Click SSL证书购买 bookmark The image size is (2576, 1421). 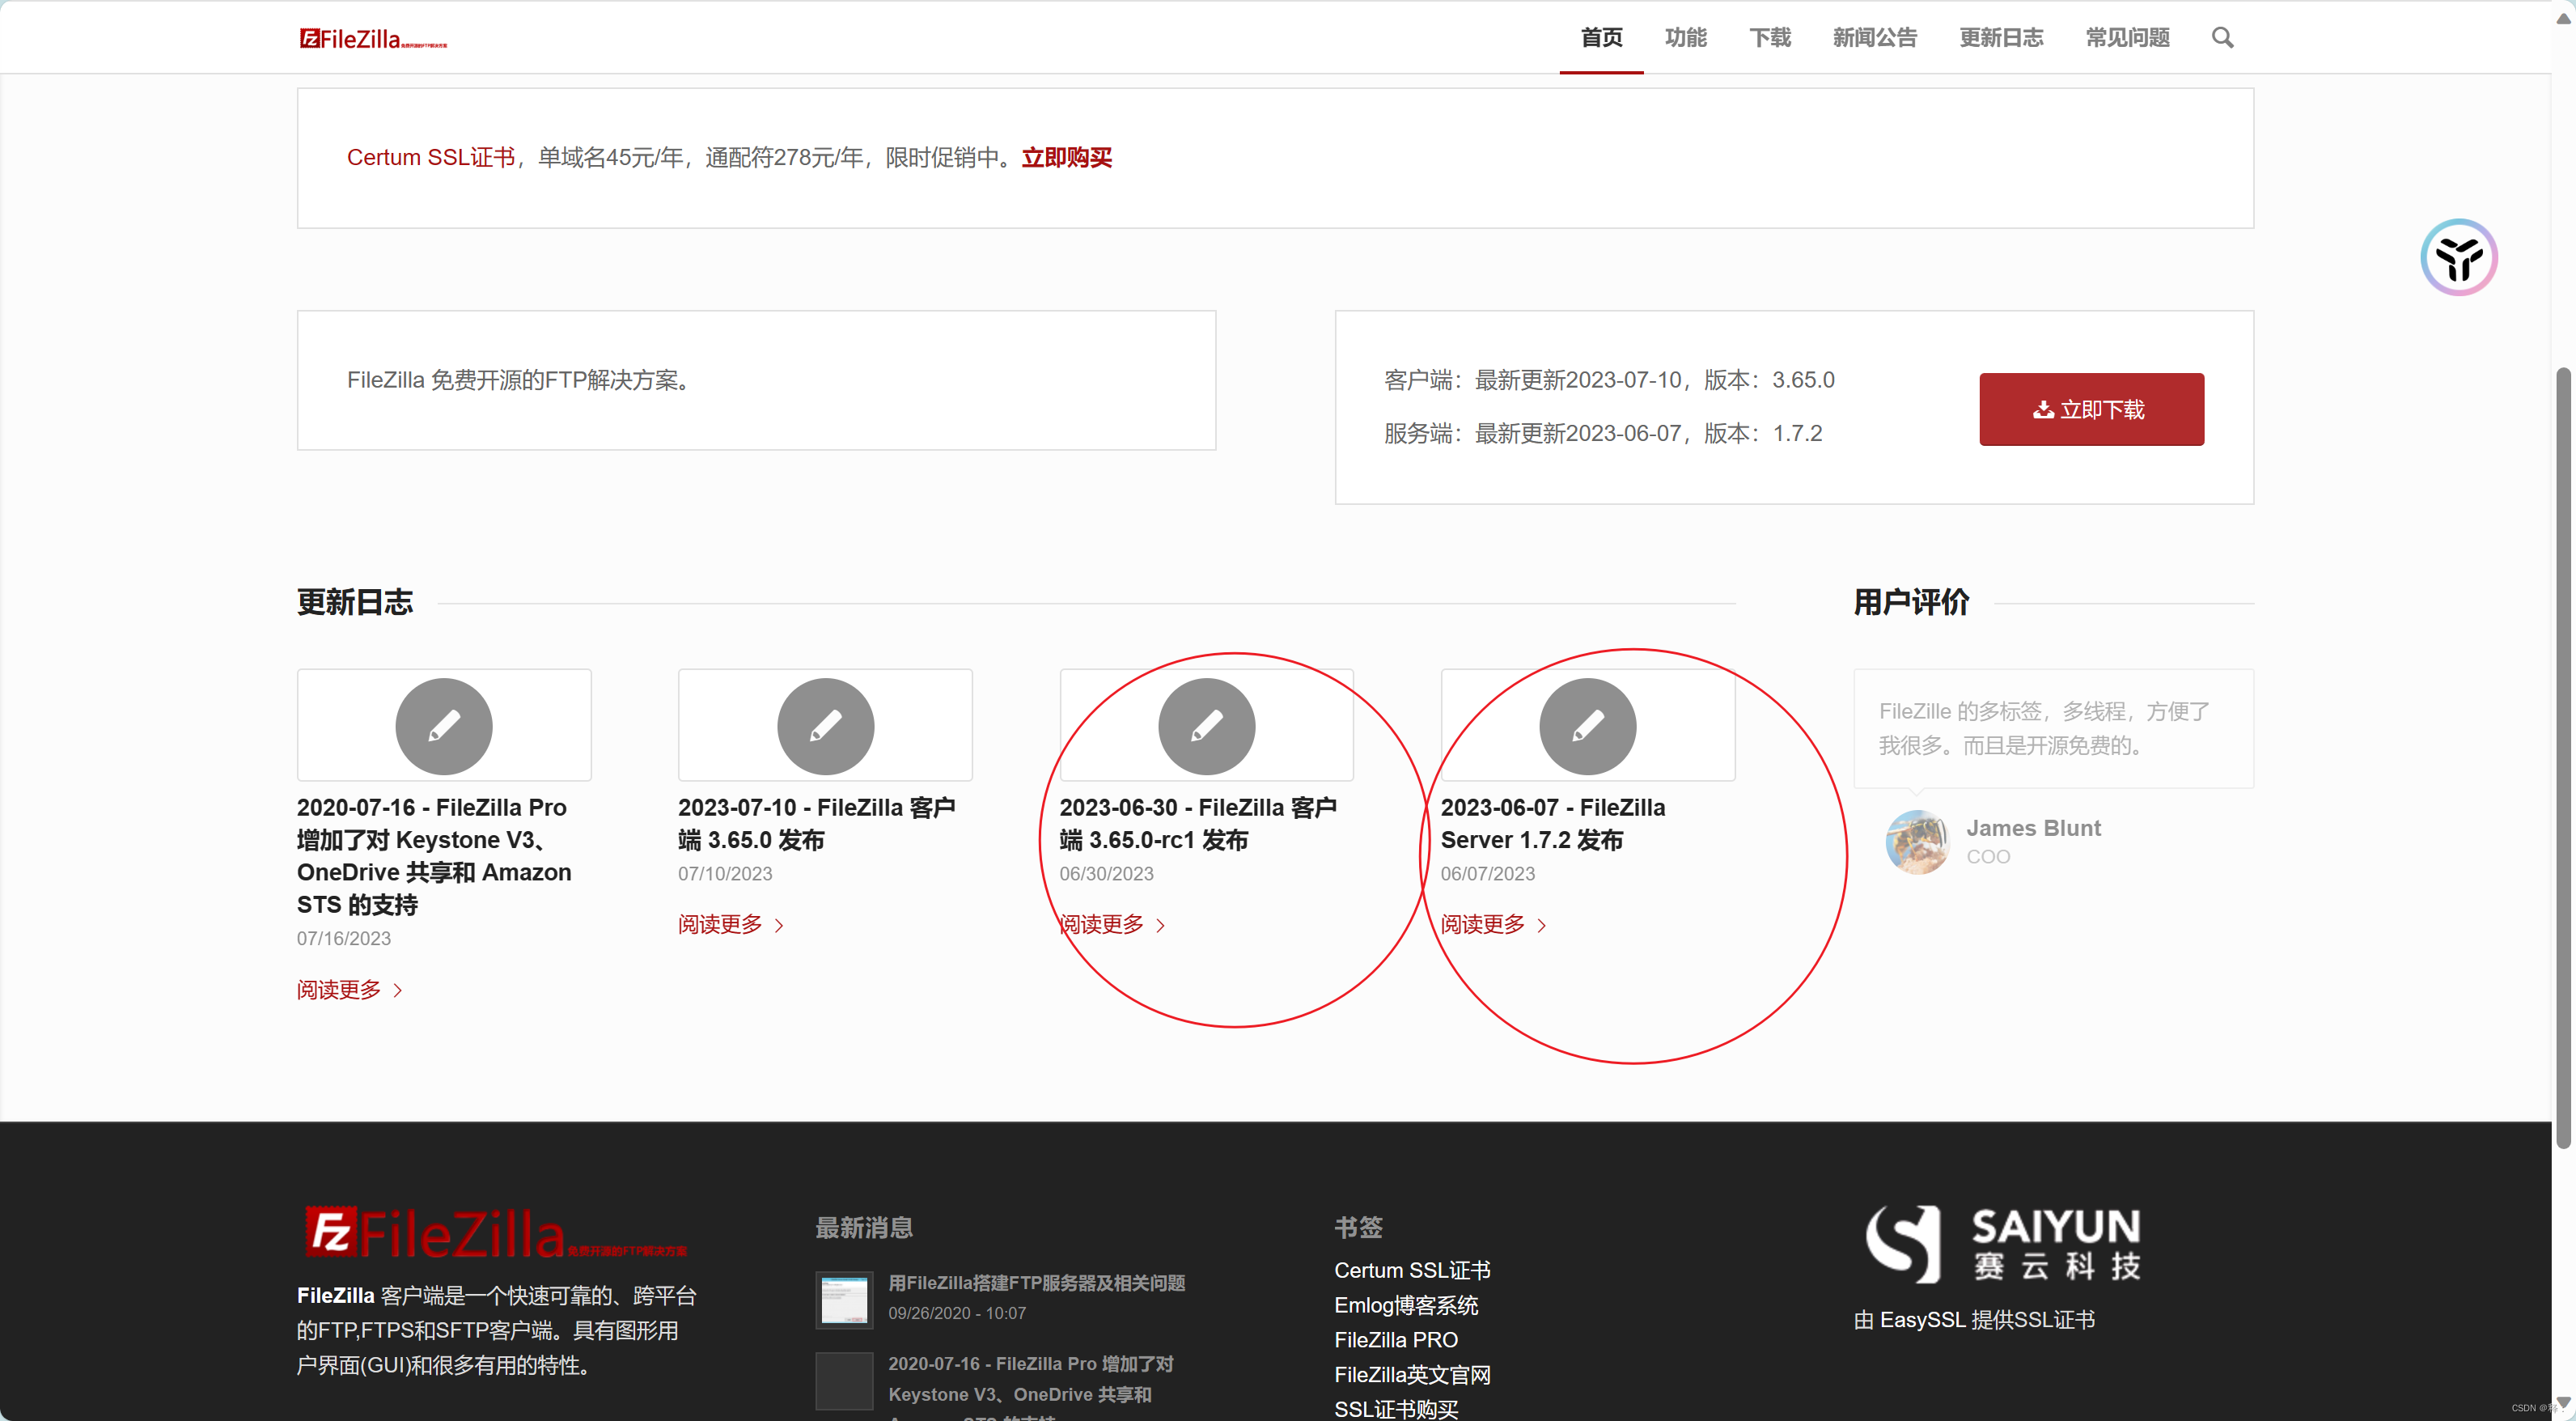tap(1396, 1409)
